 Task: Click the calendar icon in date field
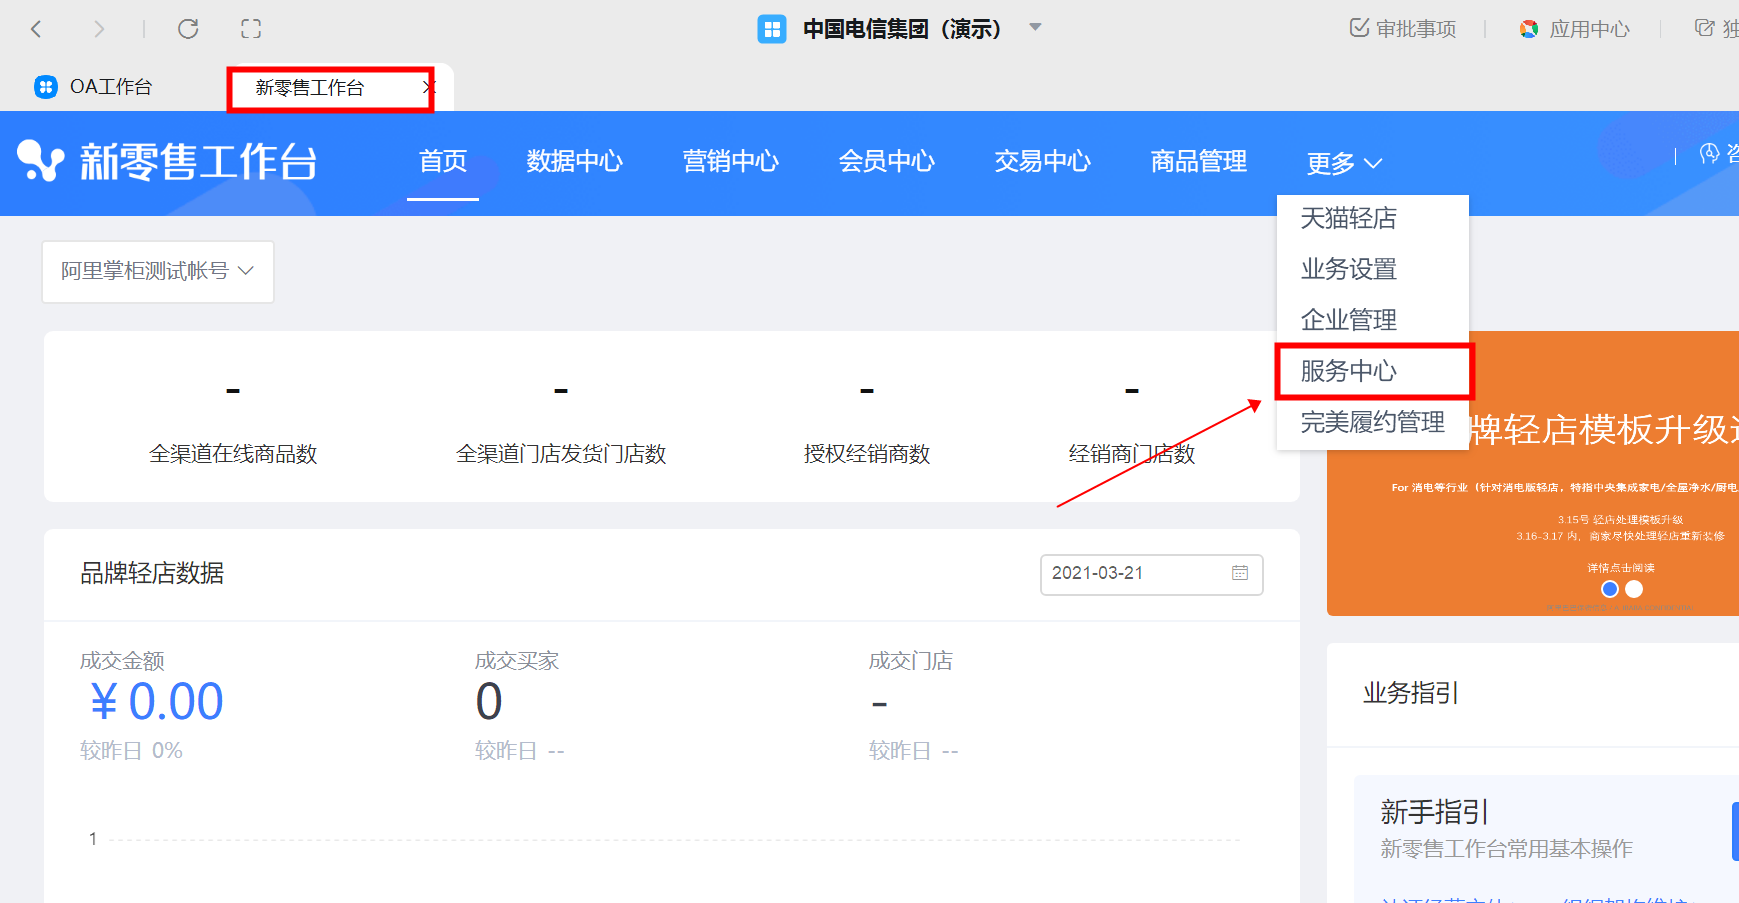coord(1240,573)
